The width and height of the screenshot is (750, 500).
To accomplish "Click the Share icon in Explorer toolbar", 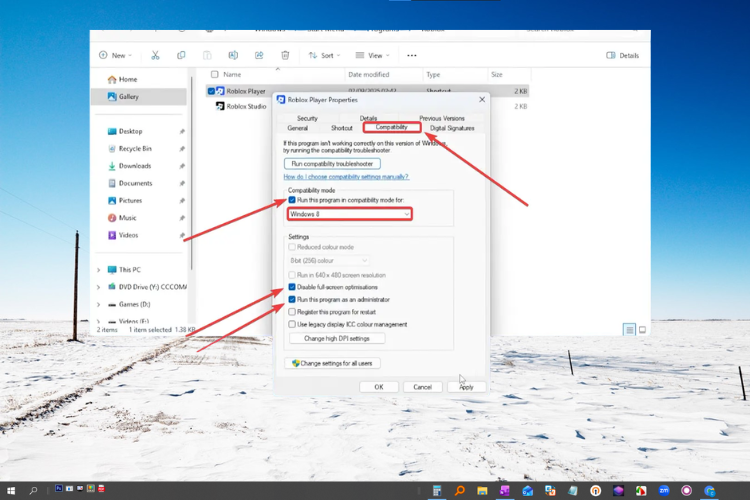I will [x=259, y=56].
